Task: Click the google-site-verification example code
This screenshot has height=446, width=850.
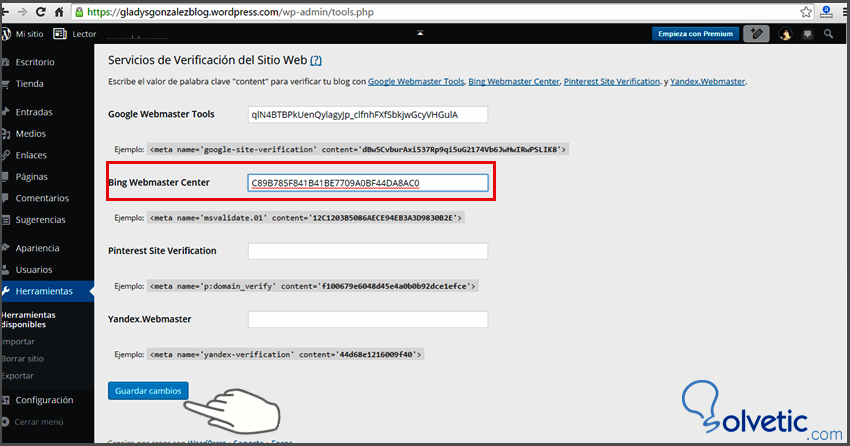Action: click(x=358, y=149)
